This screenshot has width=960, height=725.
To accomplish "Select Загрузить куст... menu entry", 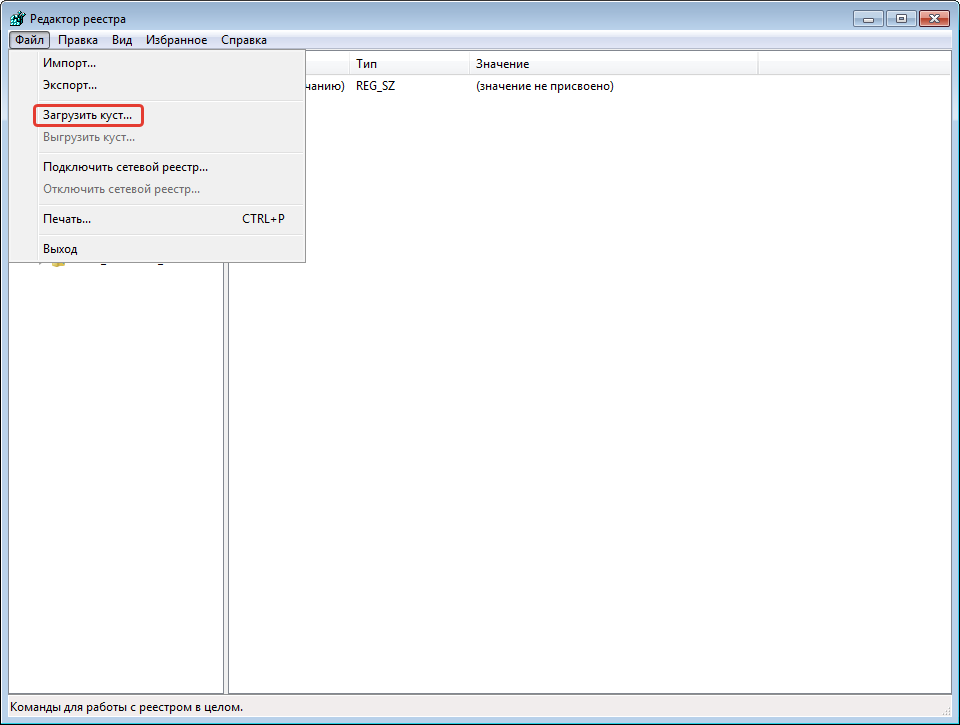I will point(88,115).
